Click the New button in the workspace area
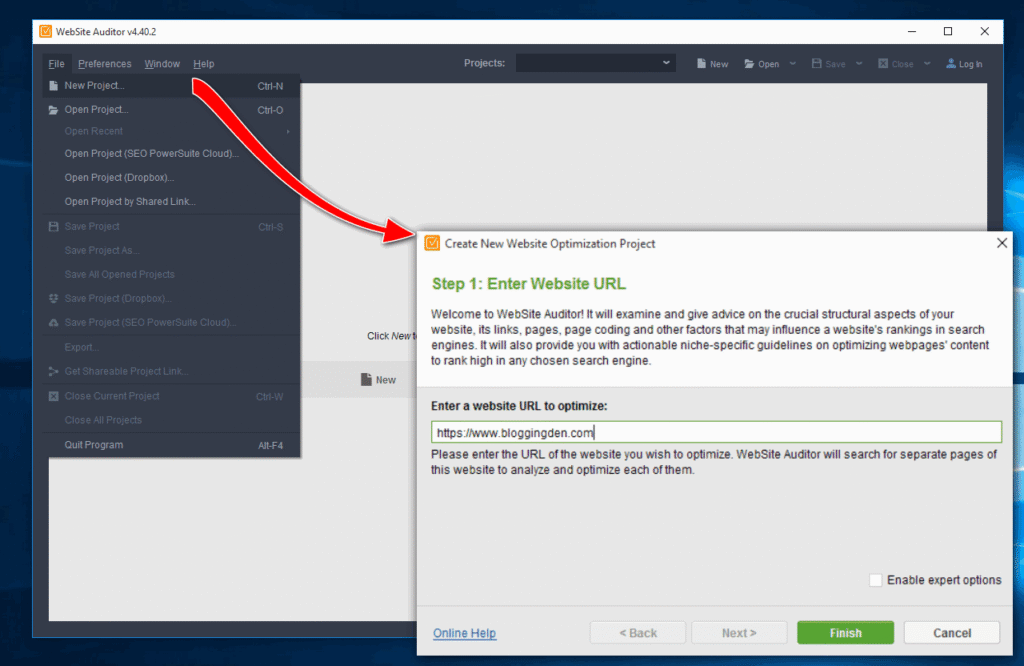 380,379
